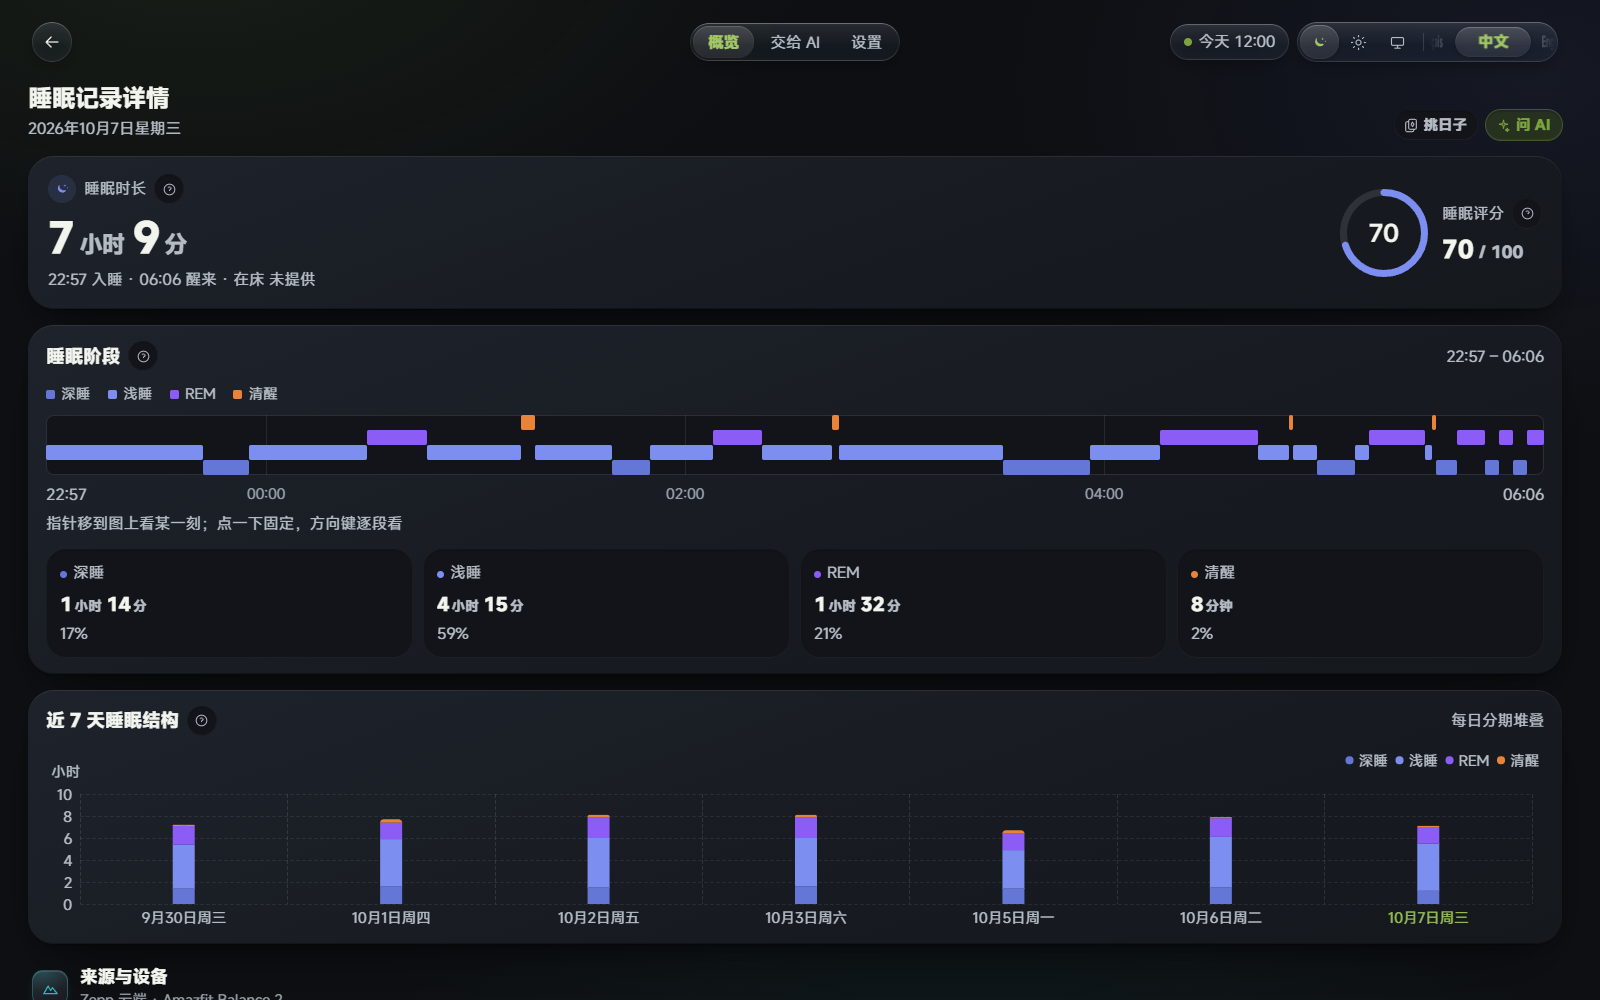This screenshot has width=1600, height=1000.
Task: Click the long REM segment after 04:00
Action: point(1209,437)
